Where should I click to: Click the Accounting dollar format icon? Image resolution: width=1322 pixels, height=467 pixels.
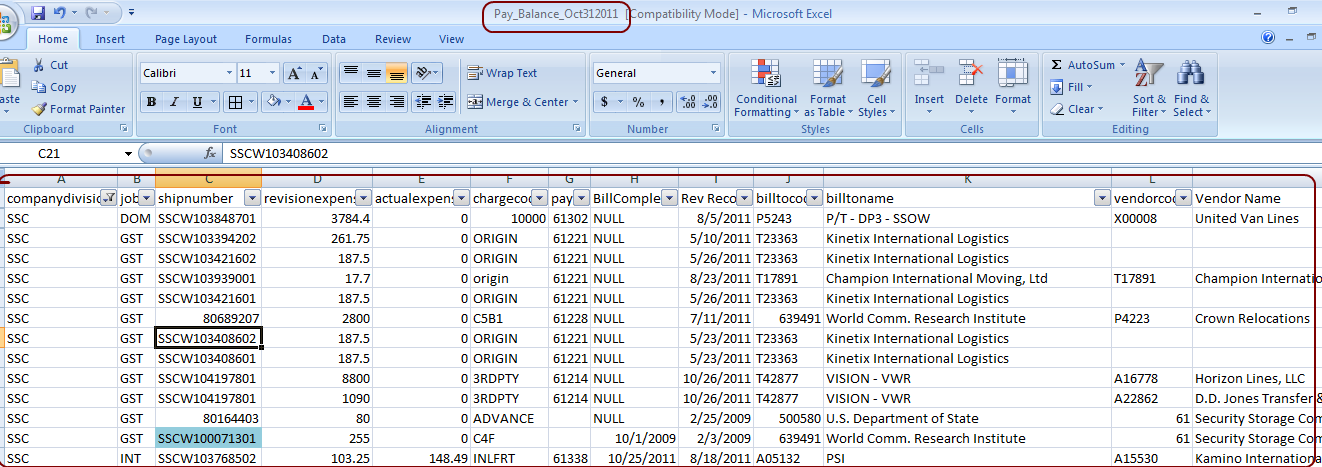point(605,102)
